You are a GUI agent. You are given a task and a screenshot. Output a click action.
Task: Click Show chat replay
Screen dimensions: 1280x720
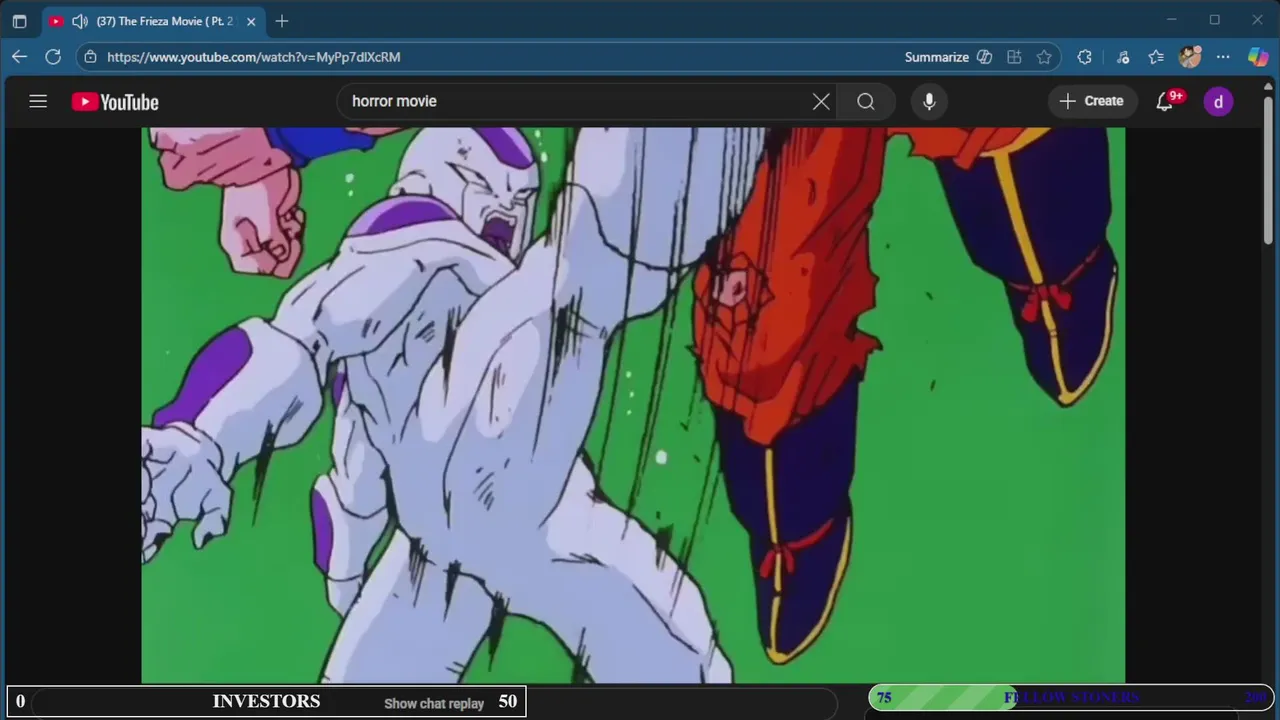tap(434, 703)
